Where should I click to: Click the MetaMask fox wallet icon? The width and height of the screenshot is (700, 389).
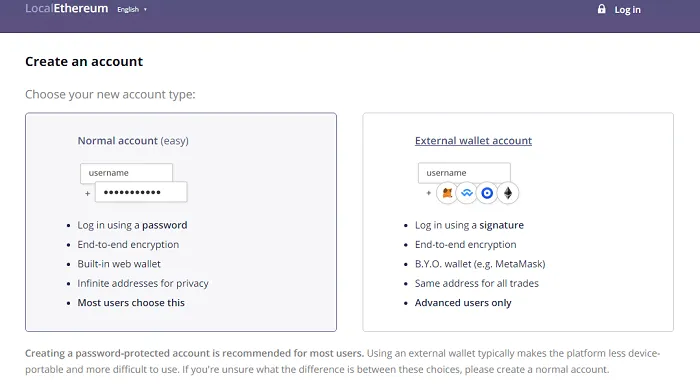(x=447, y=193)
